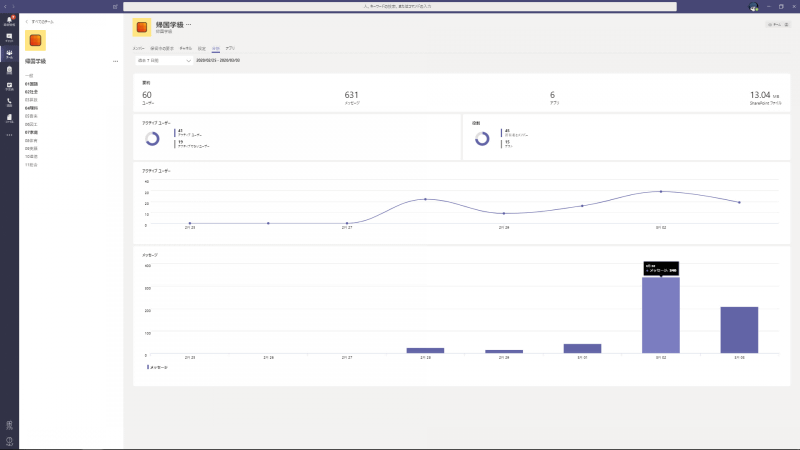Show more apps via left rail ellipsis
Screen dimensions: 800x450
[x=9, y=134]
